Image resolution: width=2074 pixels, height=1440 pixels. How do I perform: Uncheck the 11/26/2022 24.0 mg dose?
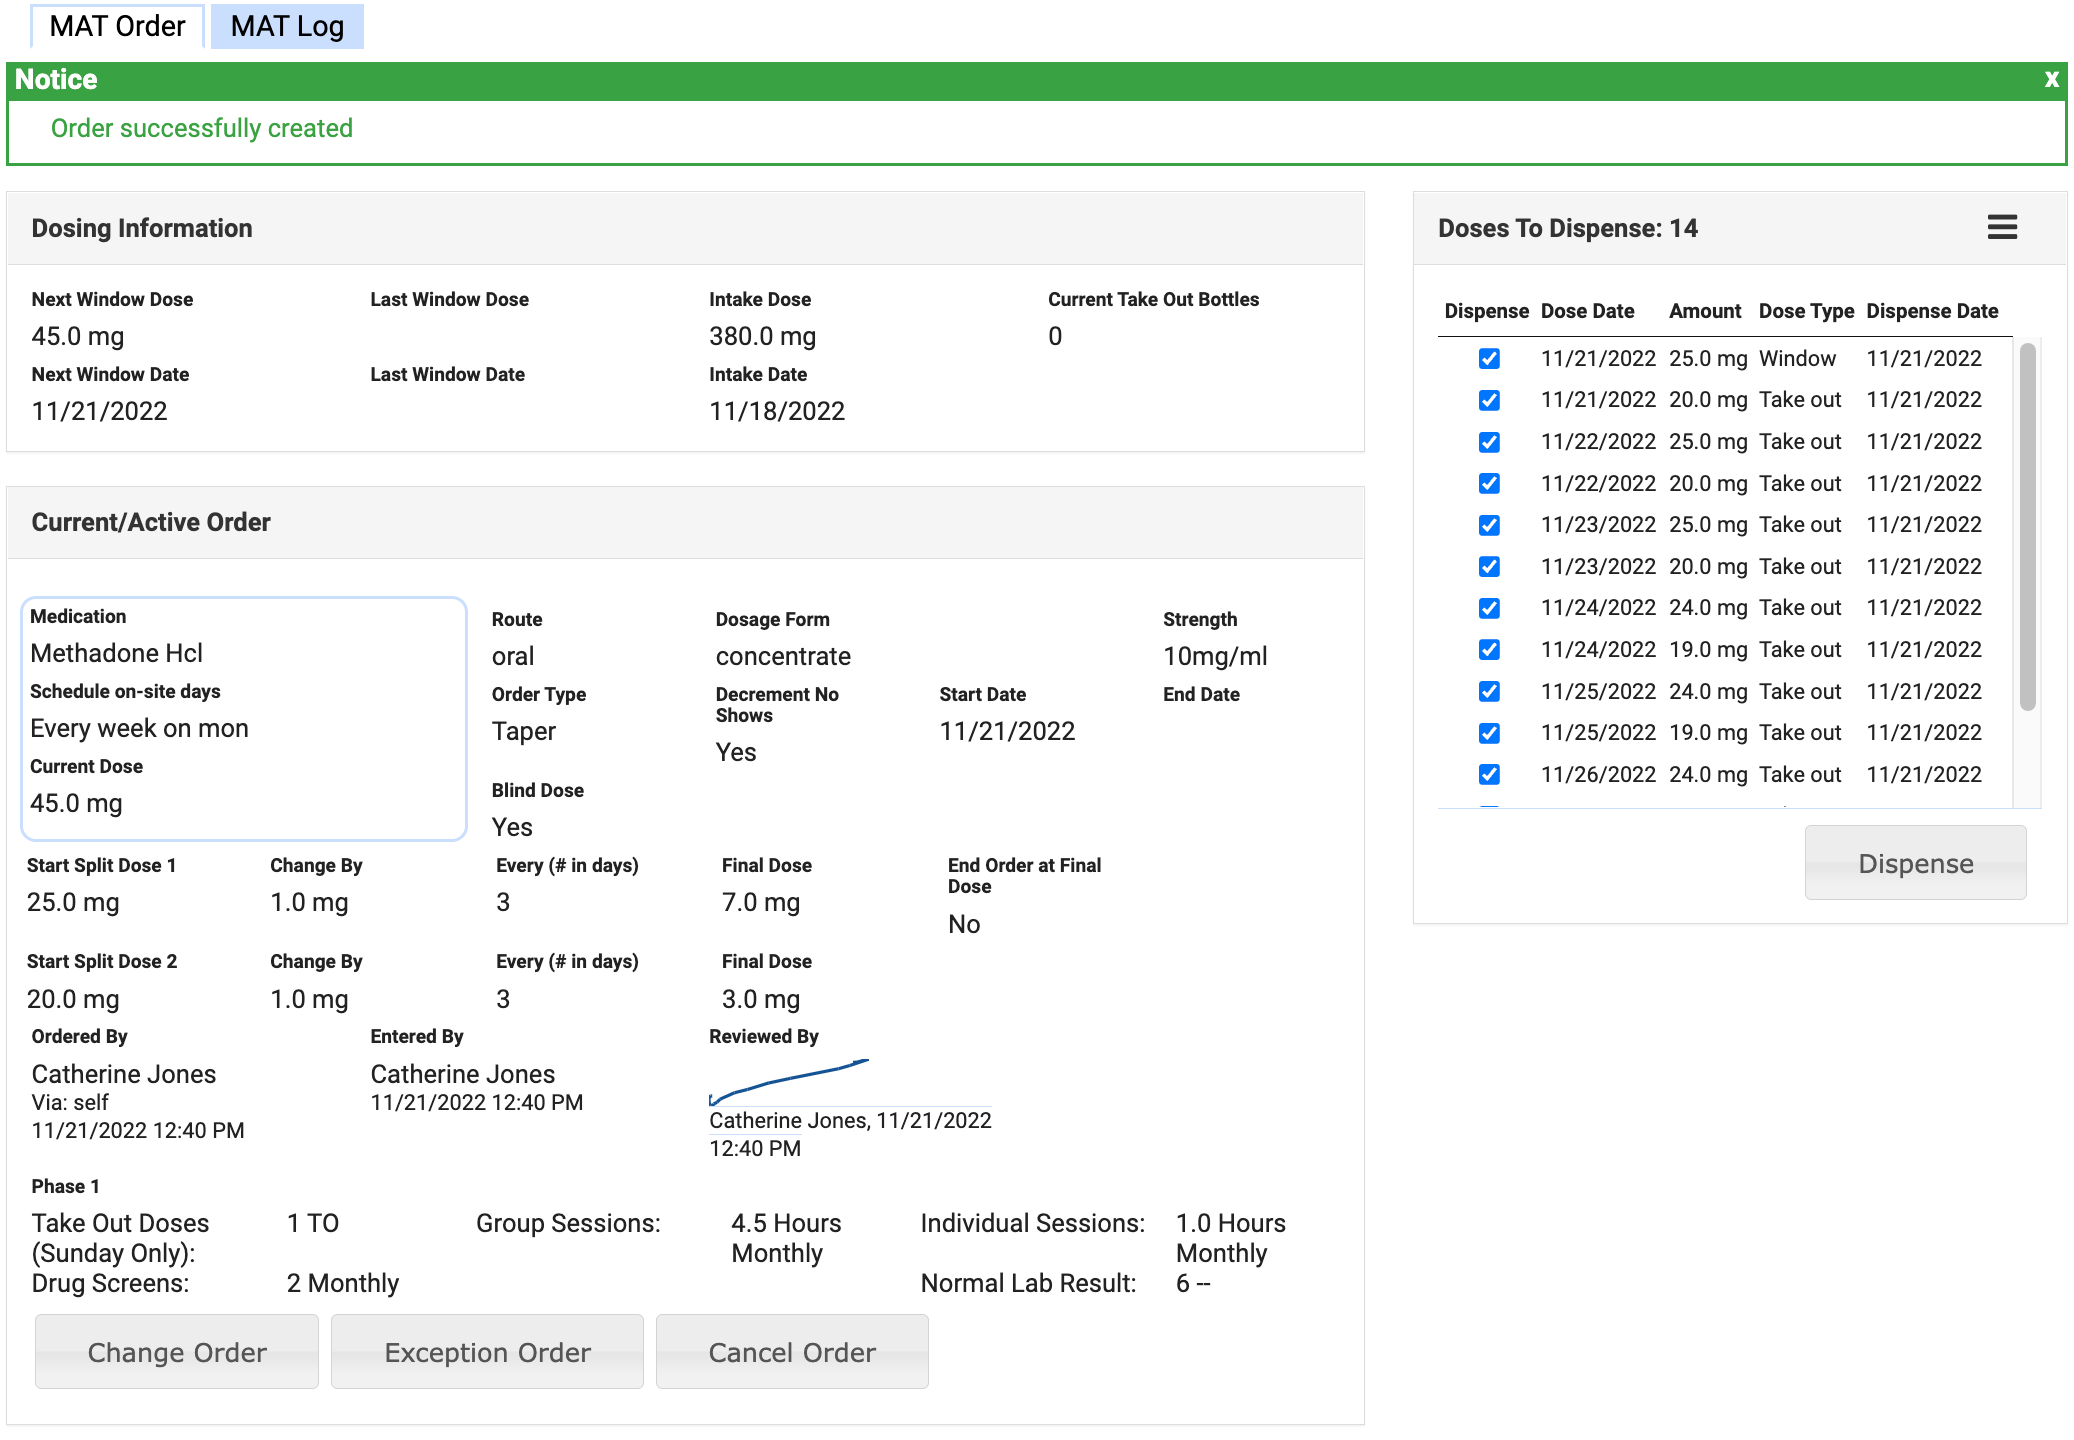coord(1489,774)
